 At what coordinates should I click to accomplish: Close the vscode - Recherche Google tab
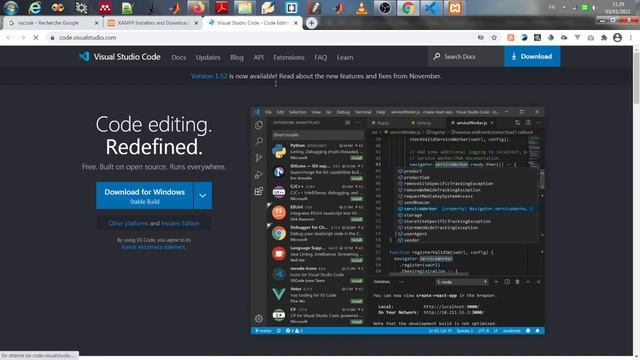point(96,23)
